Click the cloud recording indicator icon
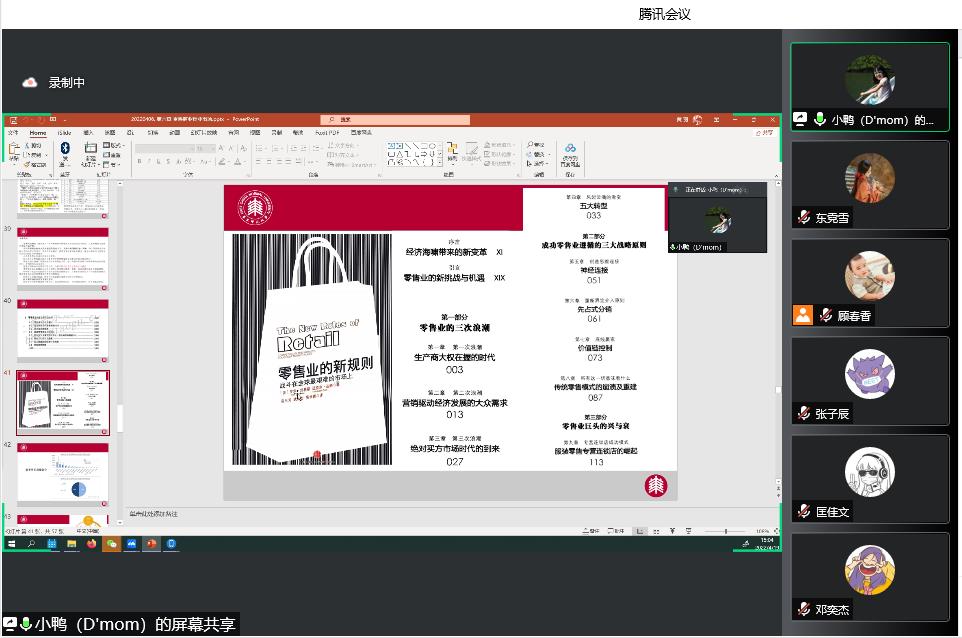 [30, 83]
